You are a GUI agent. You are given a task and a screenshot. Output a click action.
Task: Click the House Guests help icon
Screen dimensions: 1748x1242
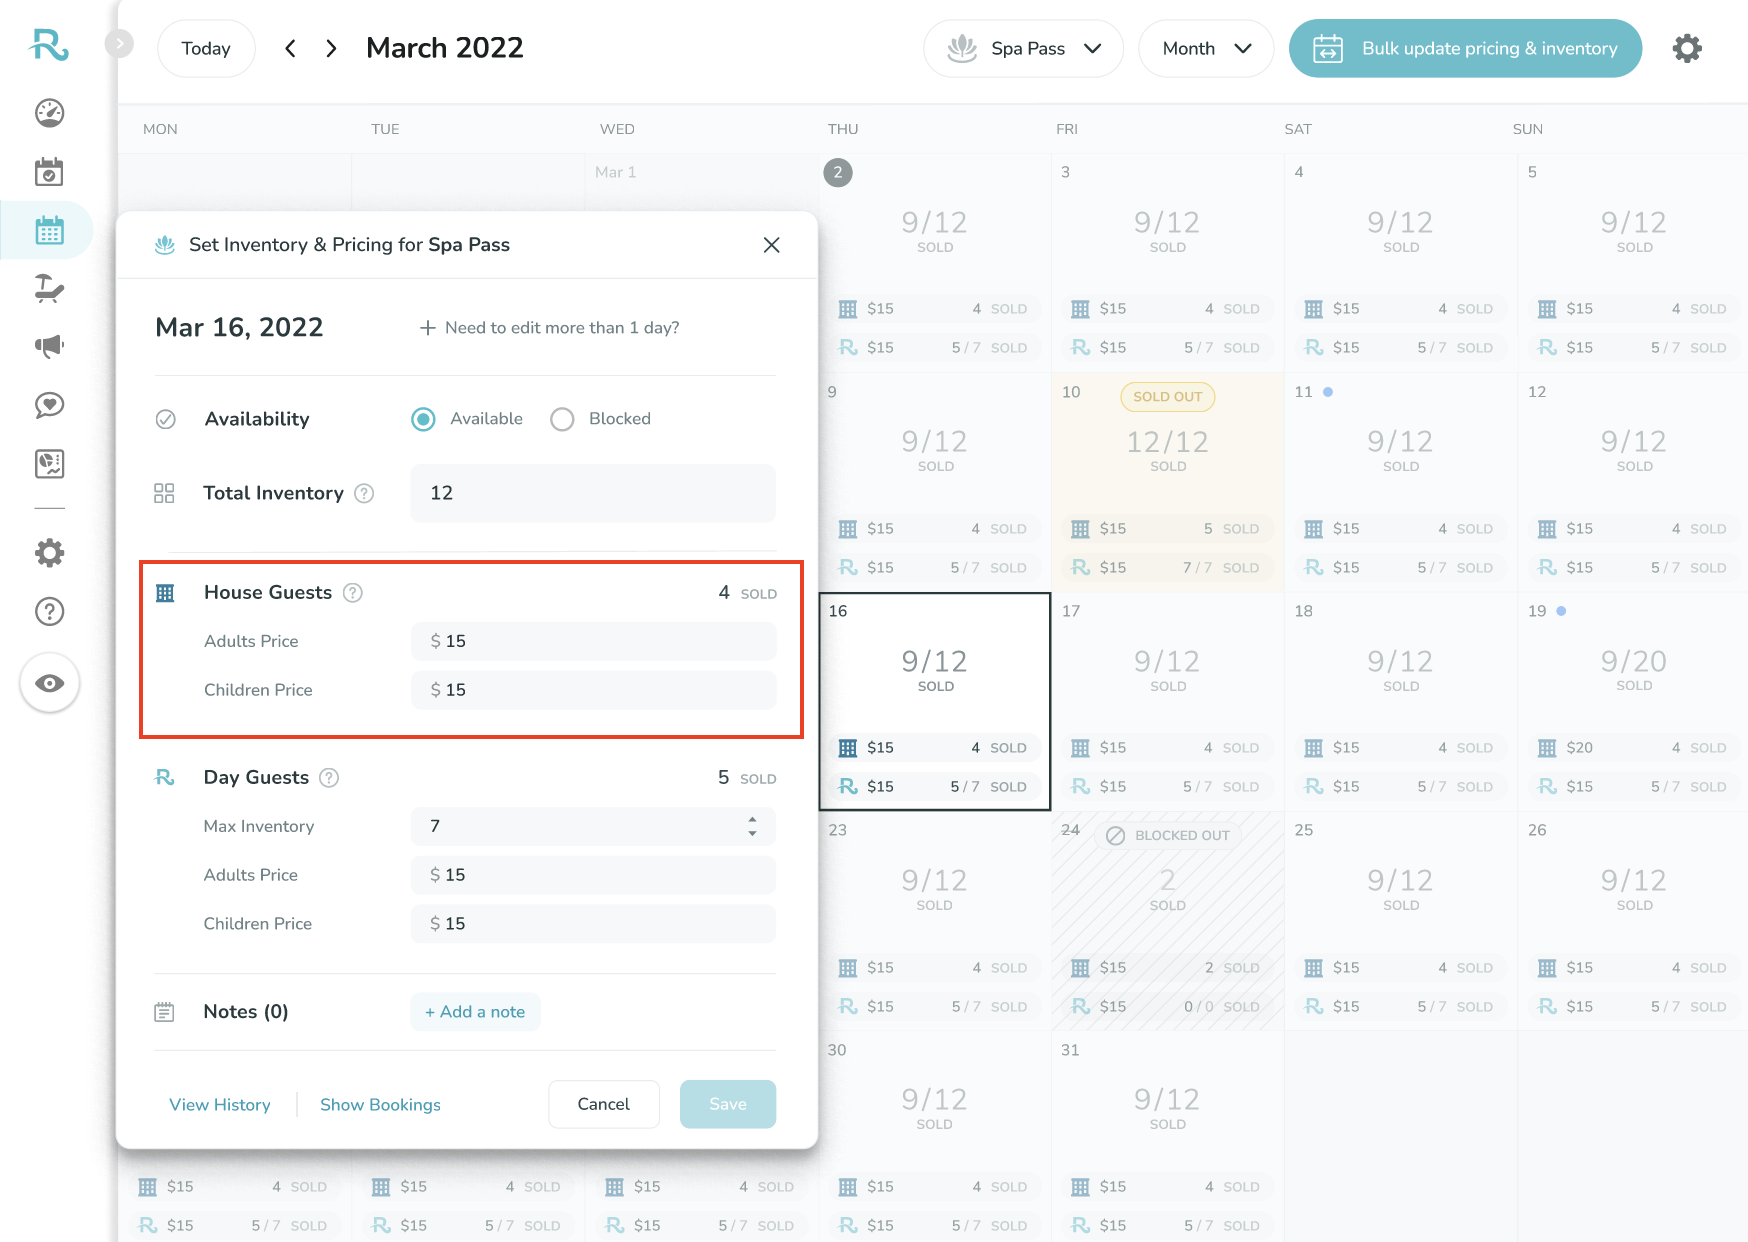coord(353,593)
